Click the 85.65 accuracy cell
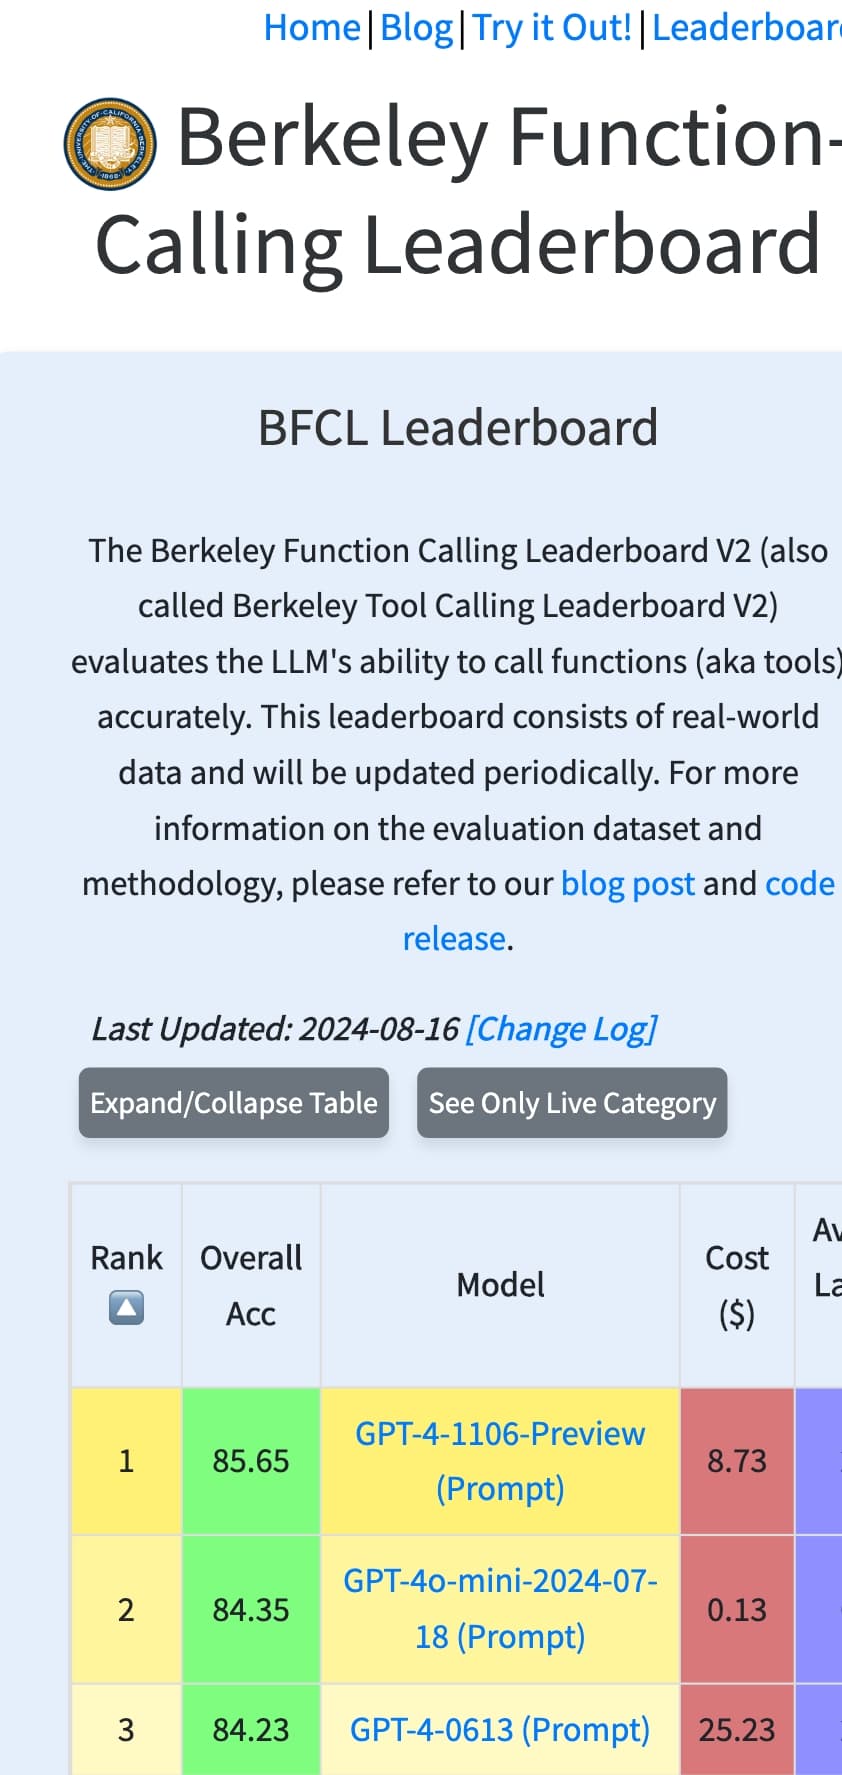This screenshot has height=1775, width=842. tap(250, 1460)
